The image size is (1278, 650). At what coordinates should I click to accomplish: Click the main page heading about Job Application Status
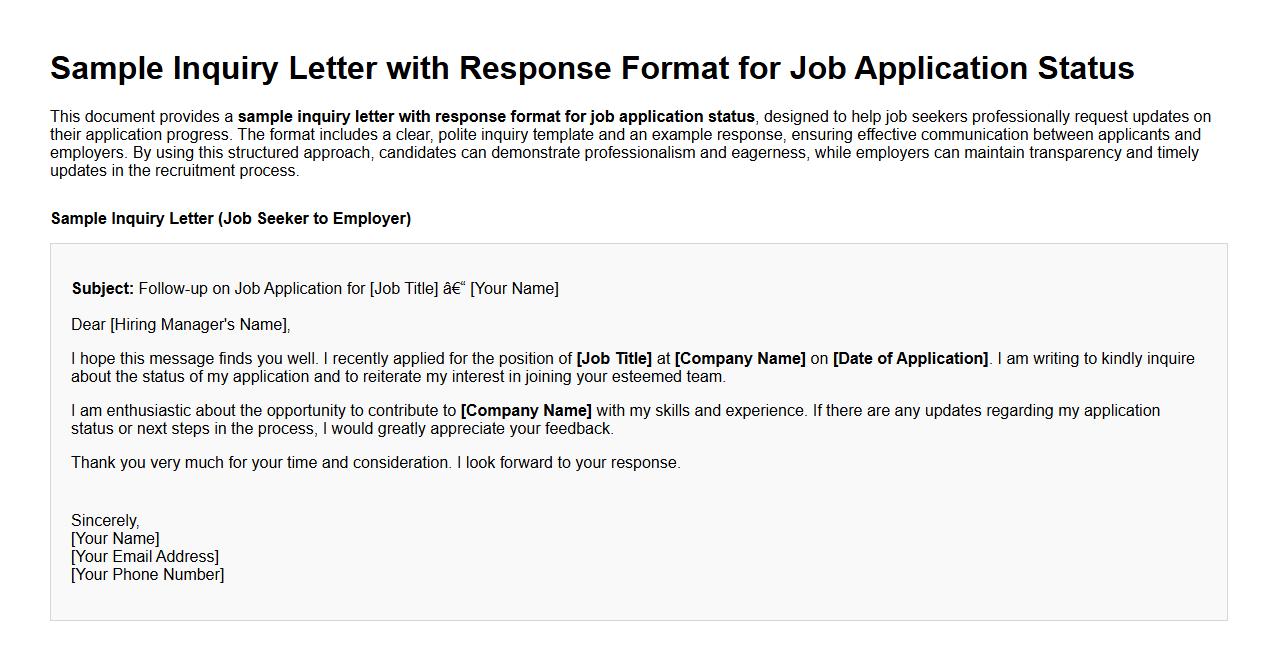point(592,68)
